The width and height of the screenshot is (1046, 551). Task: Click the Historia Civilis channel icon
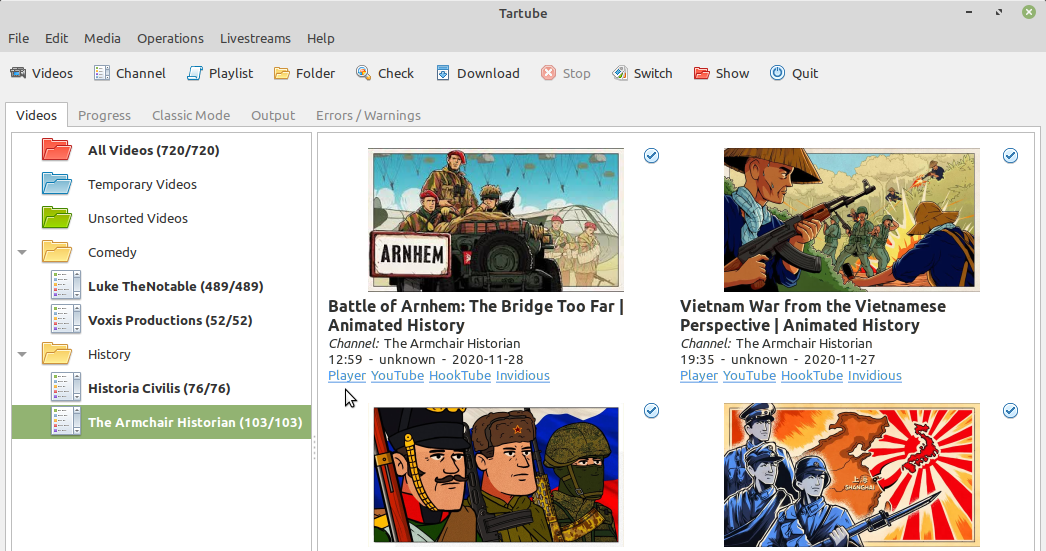(x=66, y=388)
